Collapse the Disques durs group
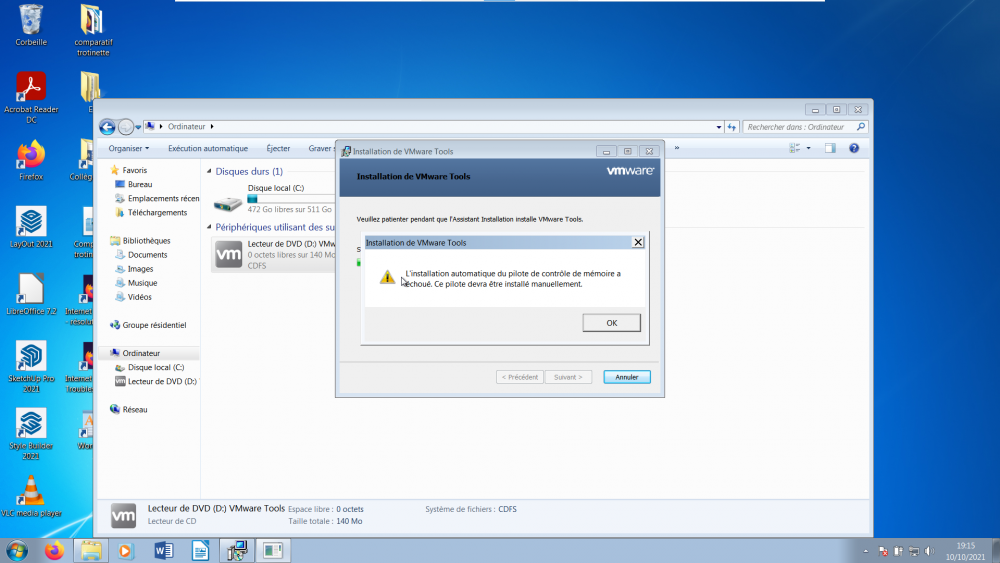Viewport: 1000px width, 563px height. (x=209, y=172)
